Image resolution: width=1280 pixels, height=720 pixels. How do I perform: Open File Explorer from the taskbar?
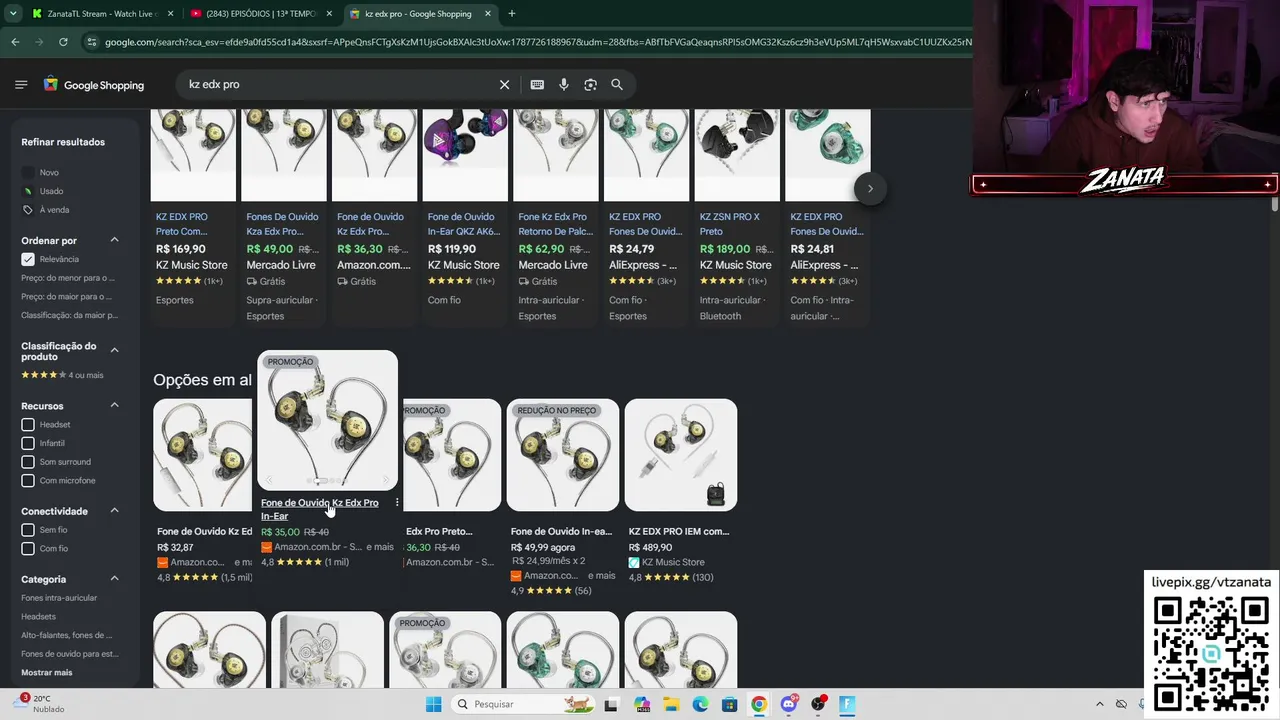pyautogui.click(x=671, y=704)
